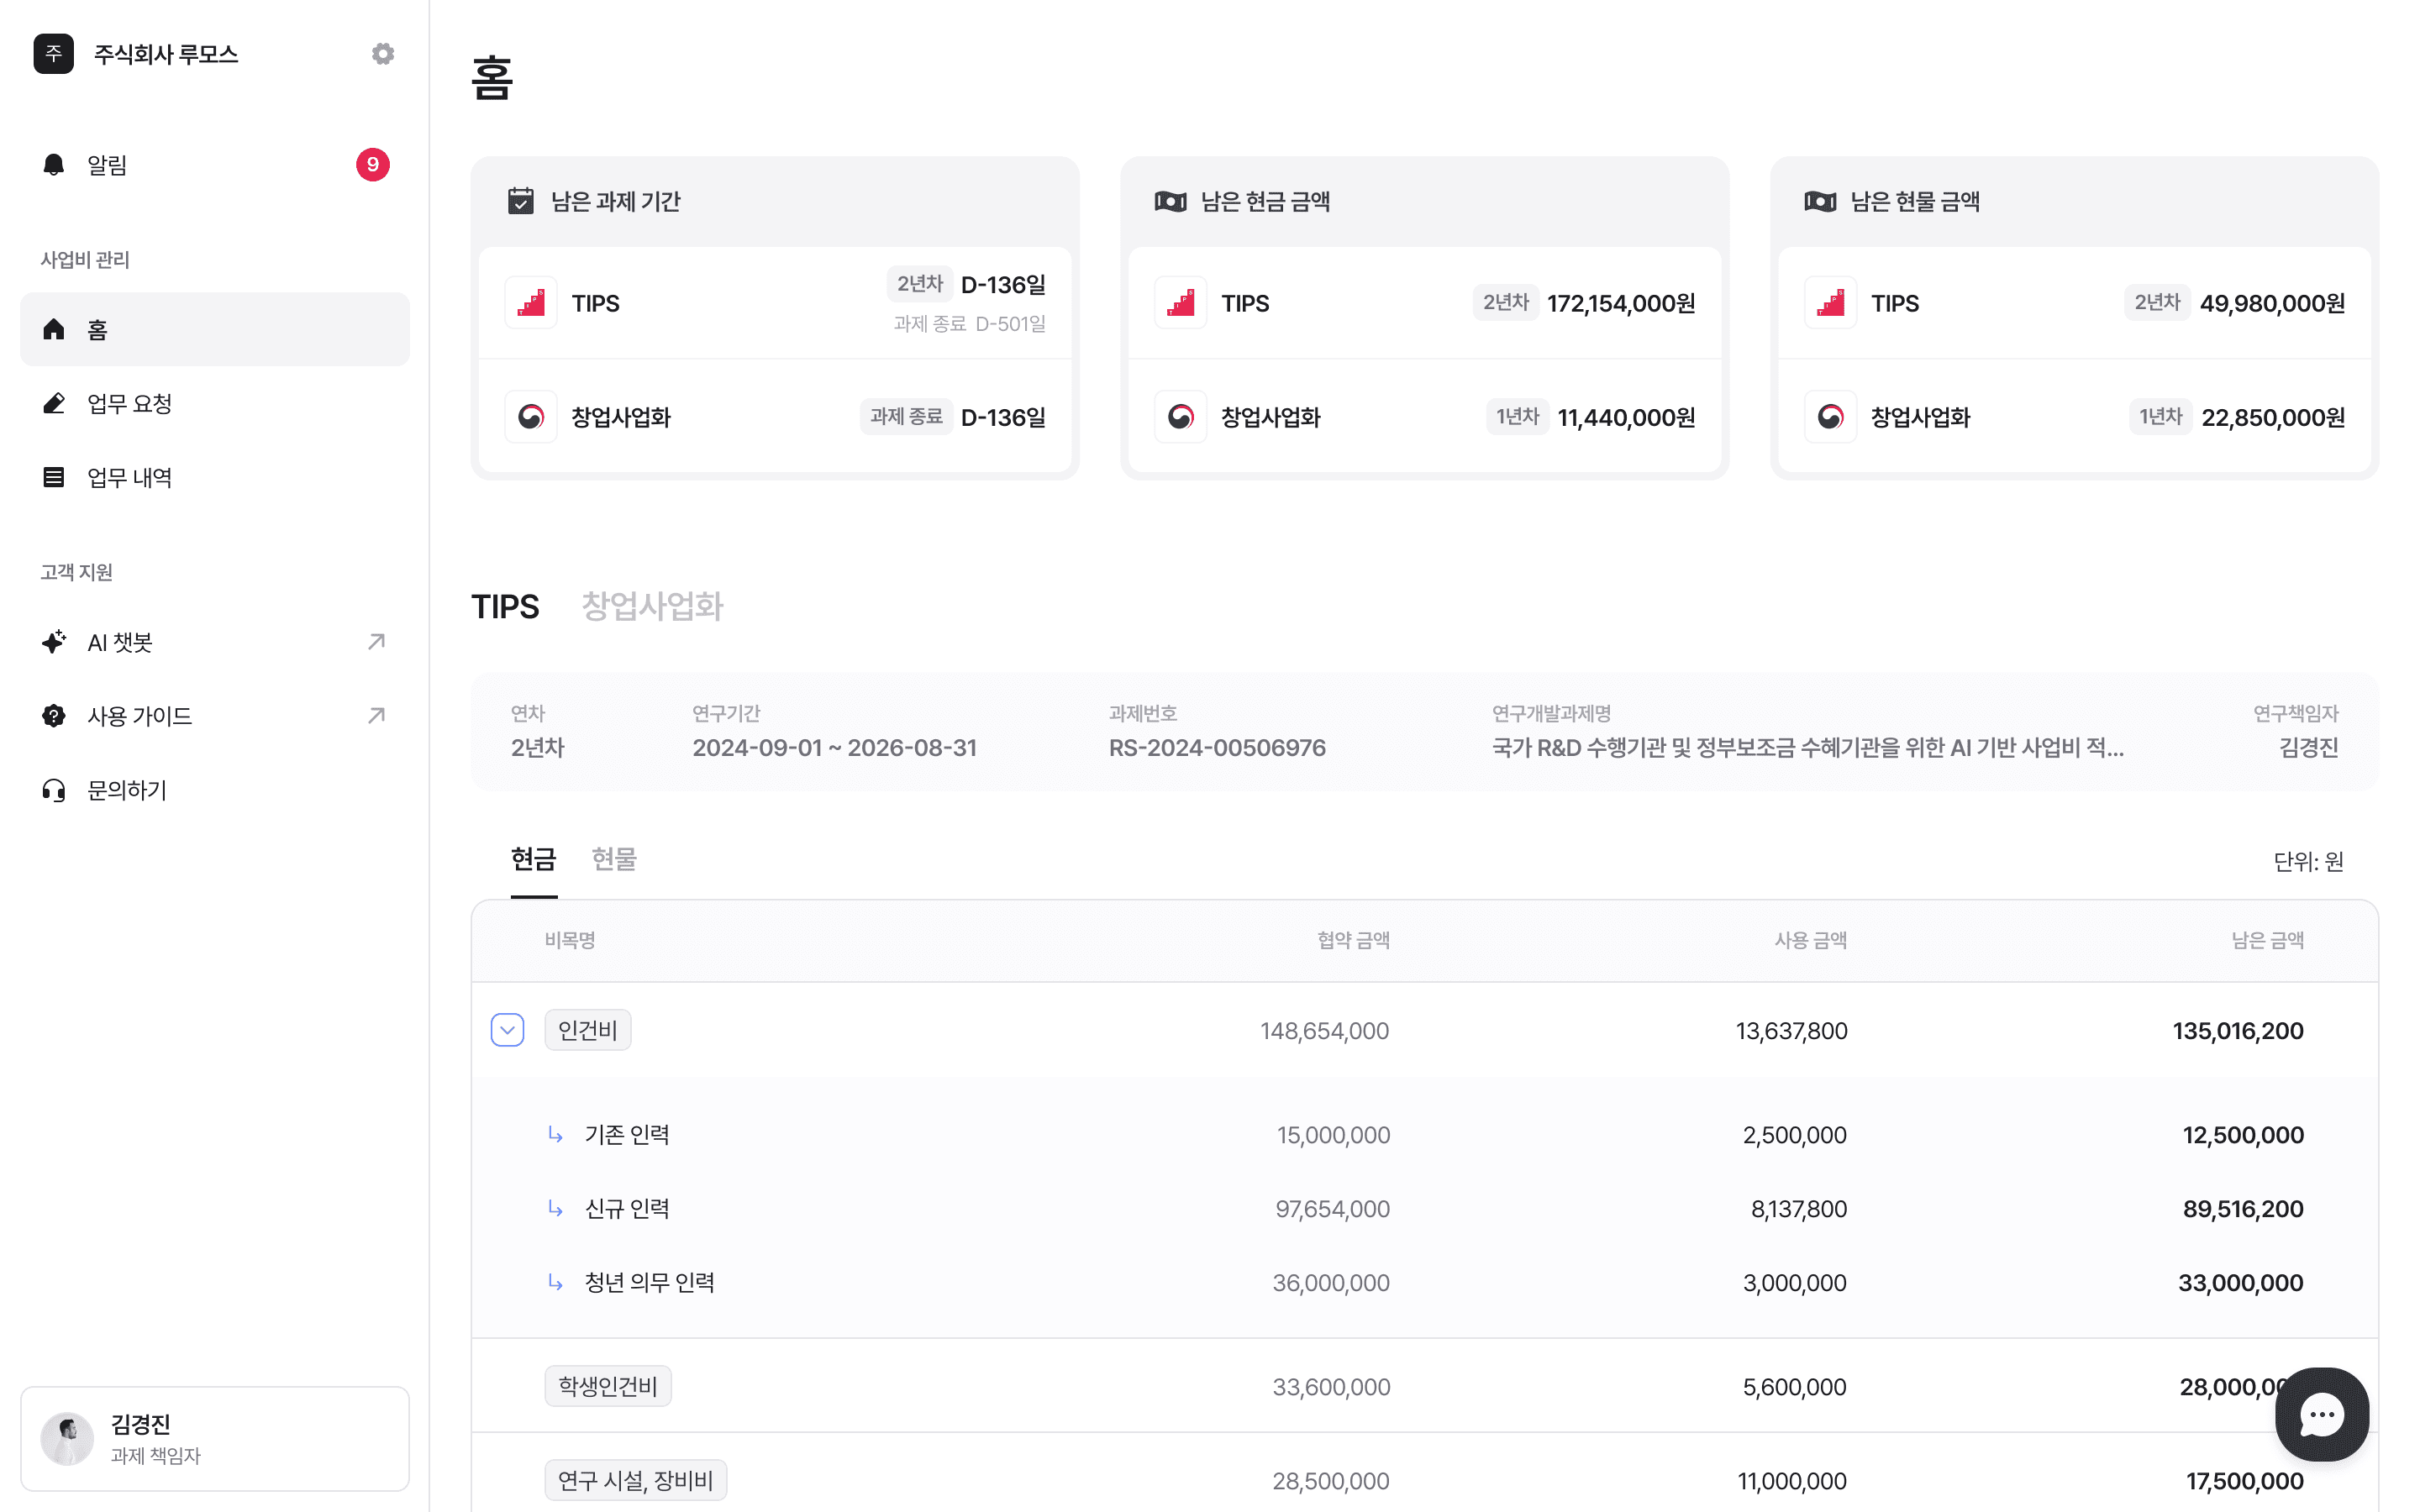Image resolution: width=2420 pixels, height=1512 pixels.
Task: Click 창업사업화 row in 남은 과제 기간 card
Action: click(x=774, y=417)
